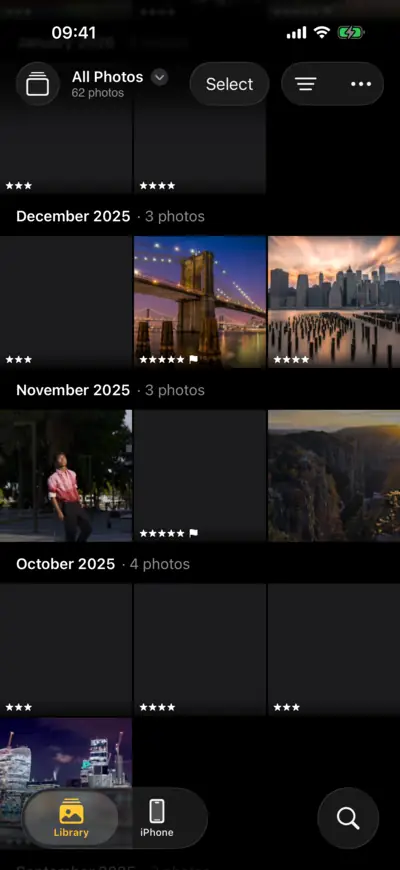This screenshot has height=870, width=400.
Task: Switch to the Library tab
Action: tap(71, 818)
